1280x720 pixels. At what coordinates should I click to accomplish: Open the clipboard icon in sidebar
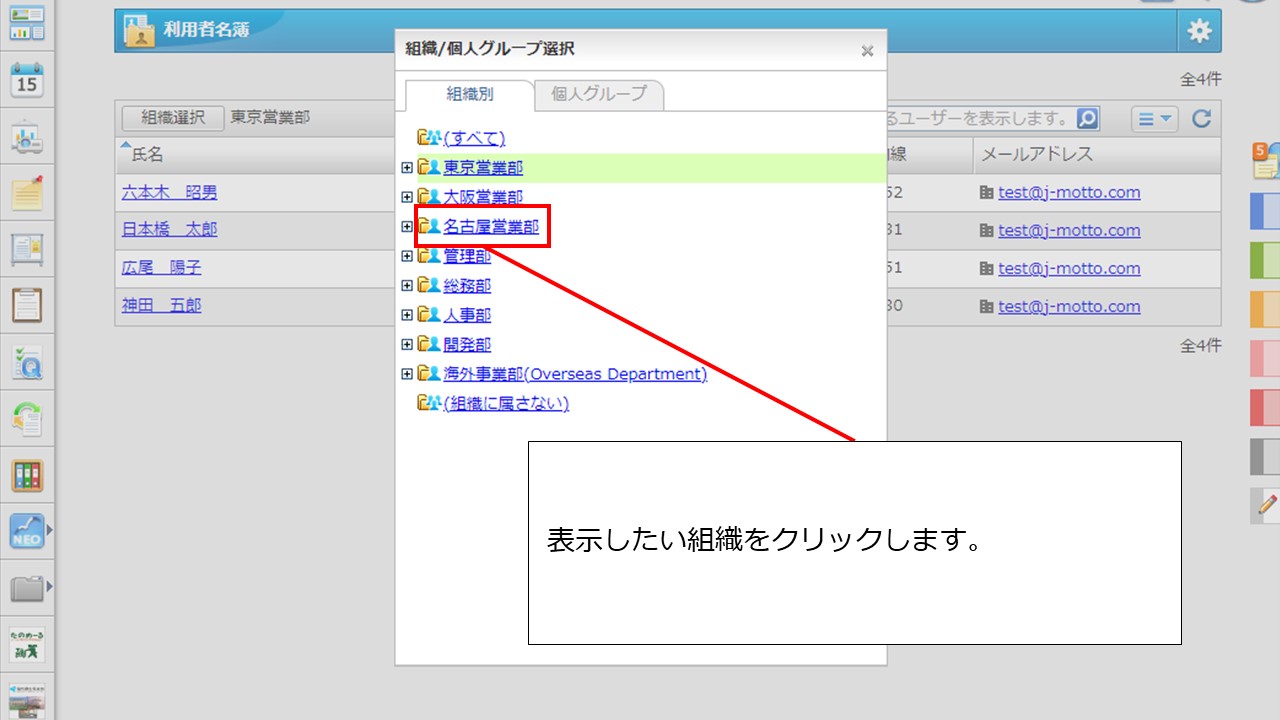(27, 304)
